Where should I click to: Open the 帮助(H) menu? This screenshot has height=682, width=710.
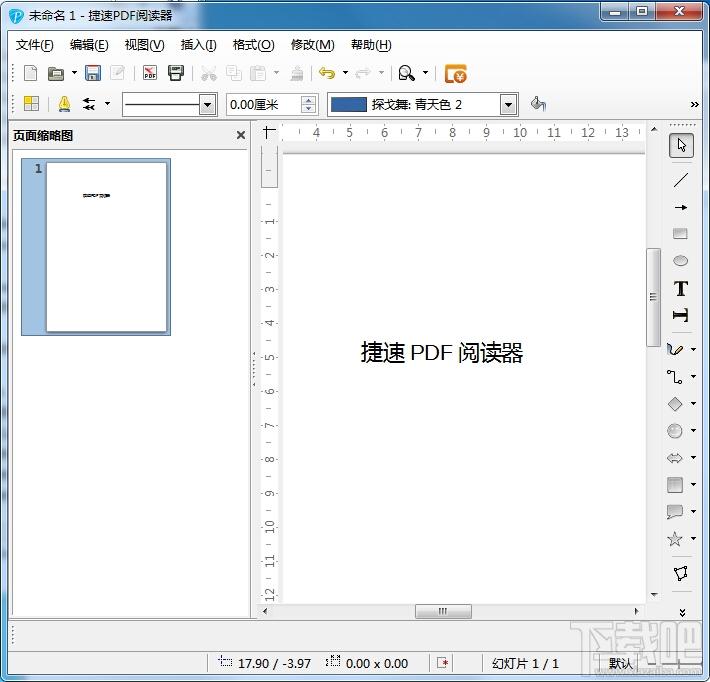[x=371, y=45]
